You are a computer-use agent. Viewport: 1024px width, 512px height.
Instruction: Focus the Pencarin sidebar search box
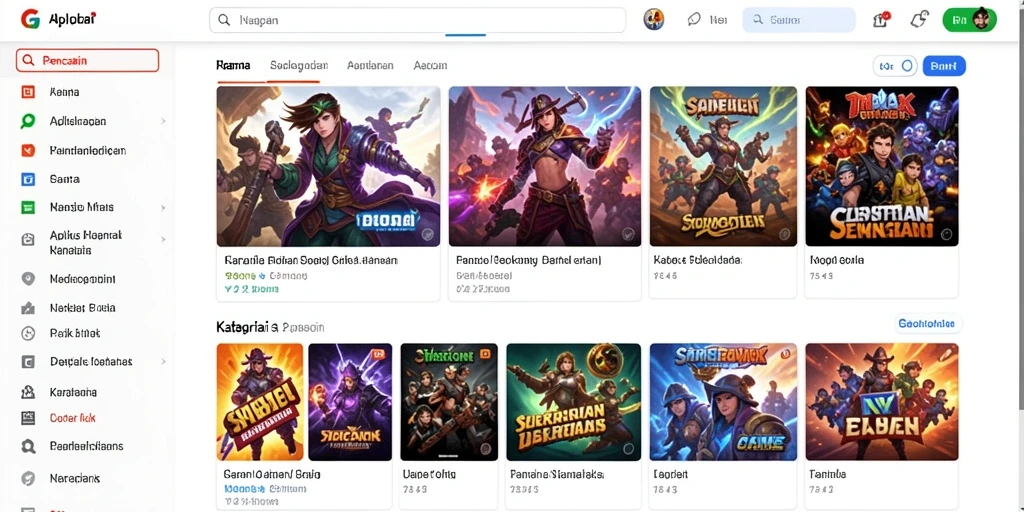coord(88,60)
